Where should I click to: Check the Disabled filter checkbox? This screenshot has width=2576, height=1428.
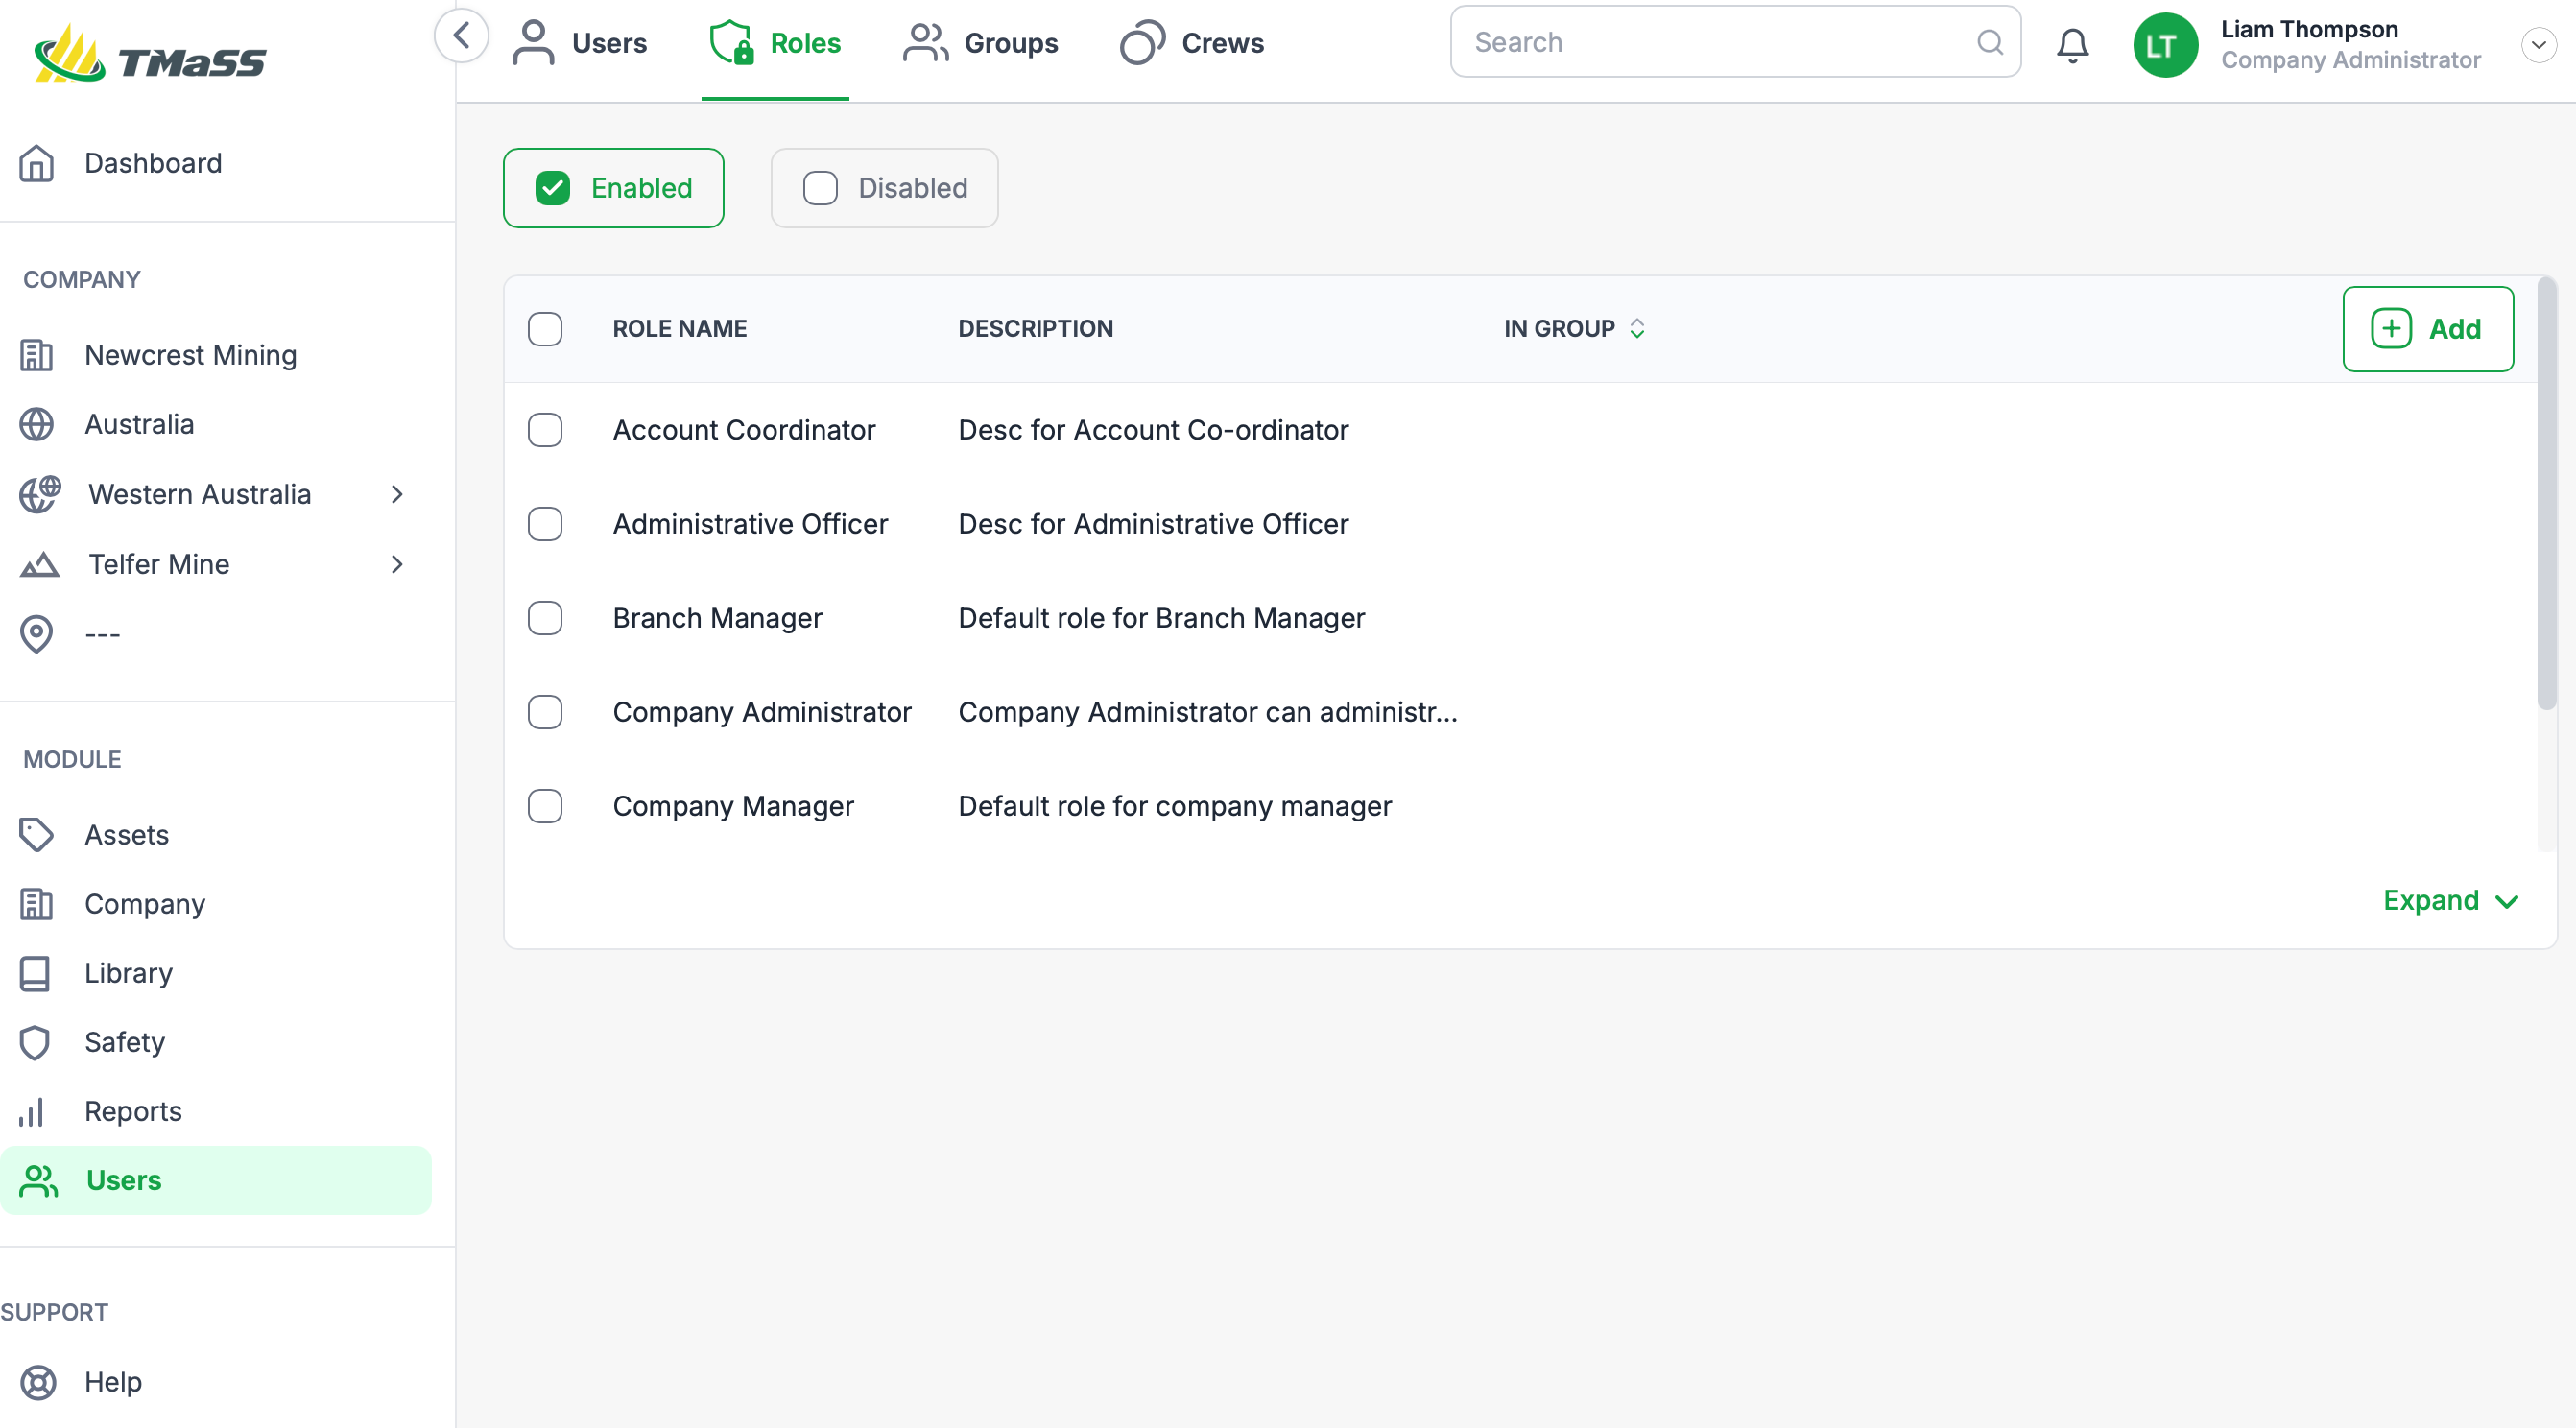point(820,188)
